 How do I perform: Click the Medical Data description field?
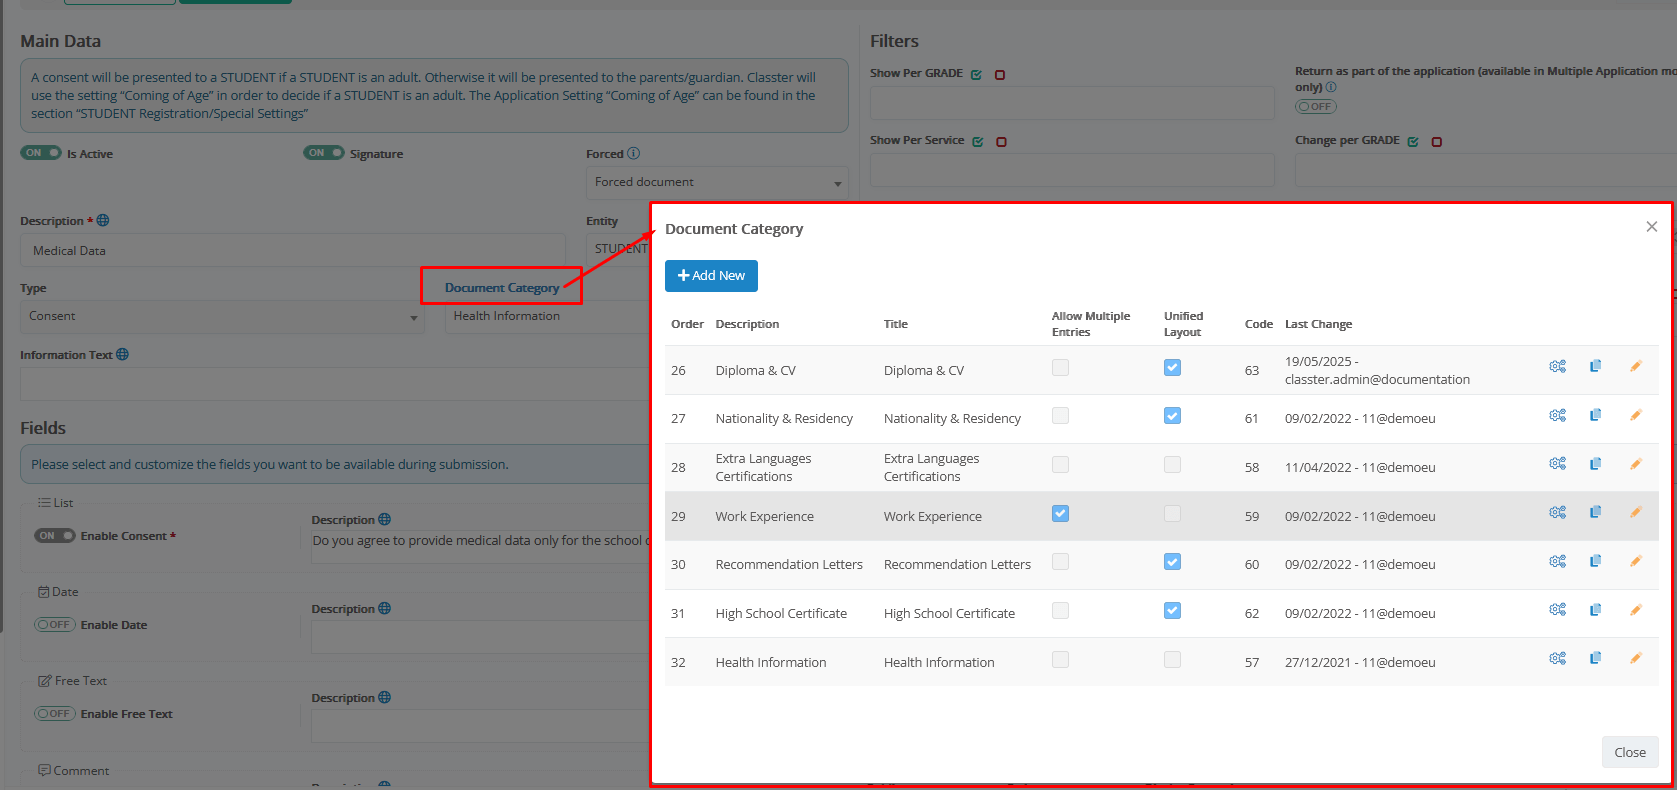pos(292,251)
